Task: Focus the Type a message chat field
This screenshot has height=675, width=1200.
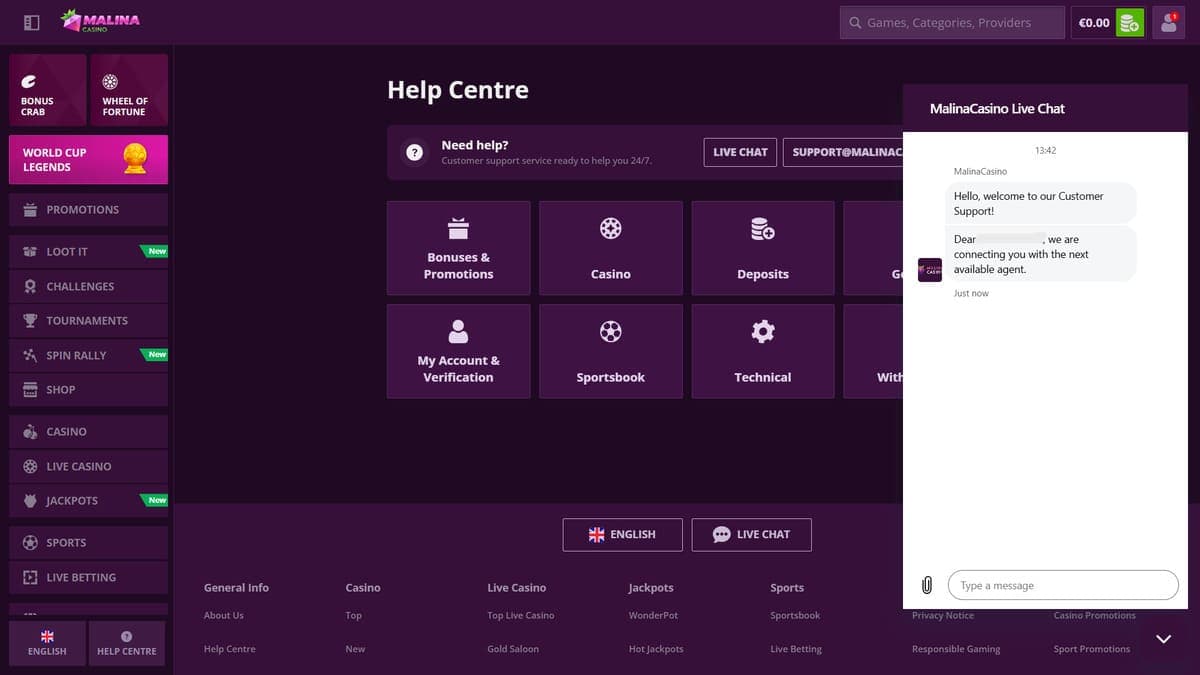Action: 1064,585
